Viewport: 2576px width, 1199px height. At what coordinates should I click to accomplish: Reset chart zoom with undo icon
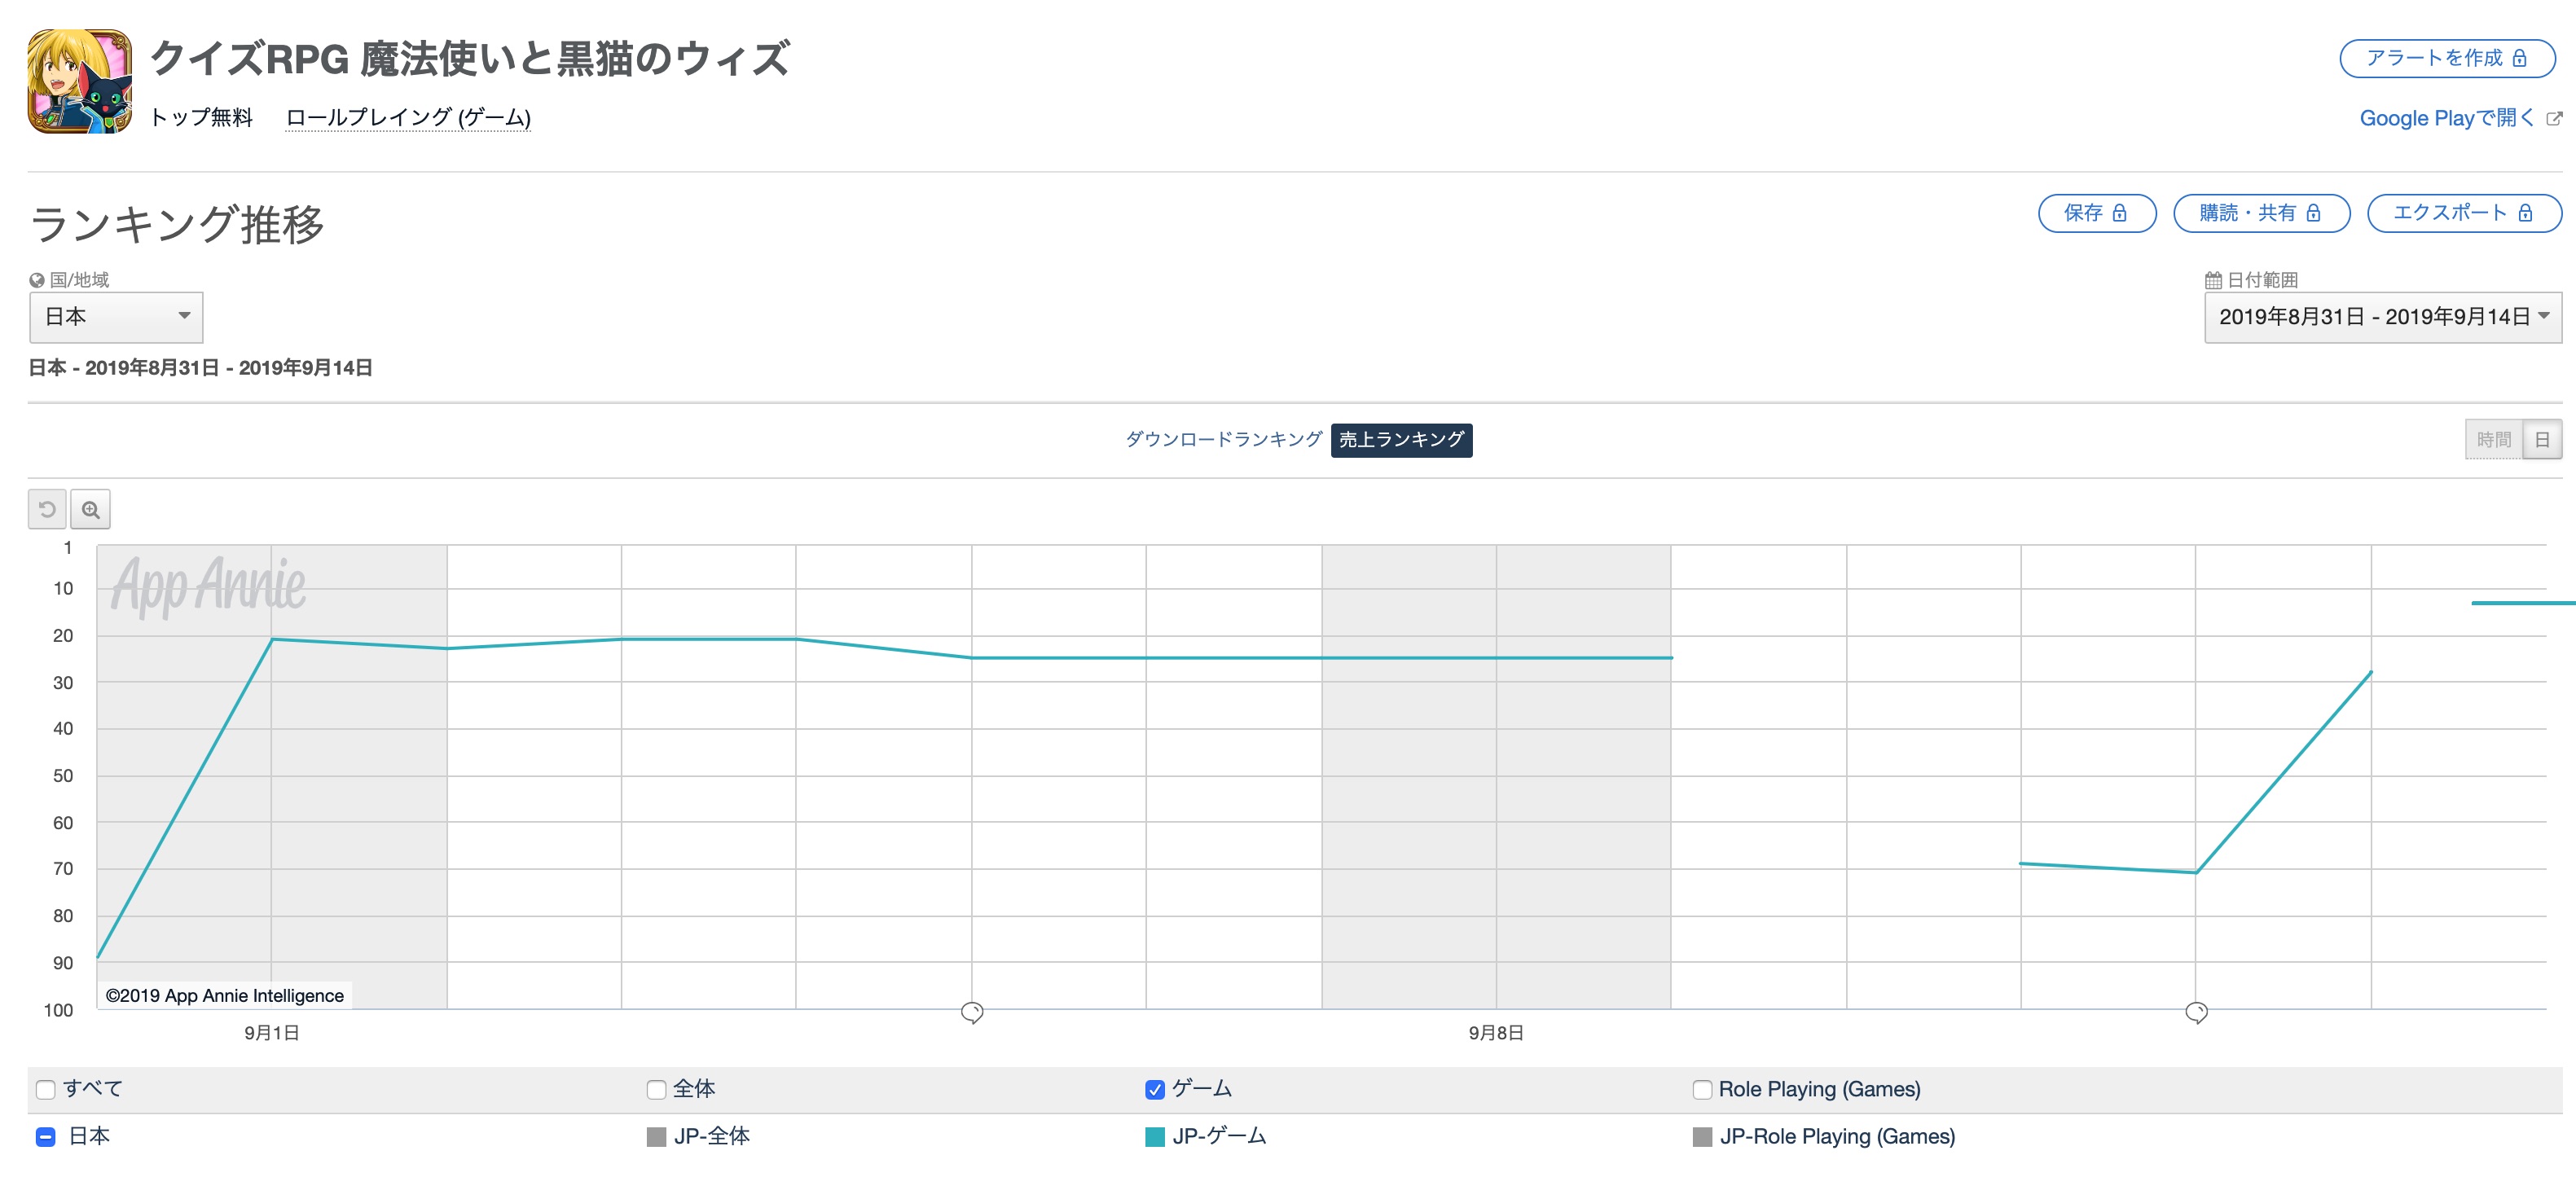[47, 510]
